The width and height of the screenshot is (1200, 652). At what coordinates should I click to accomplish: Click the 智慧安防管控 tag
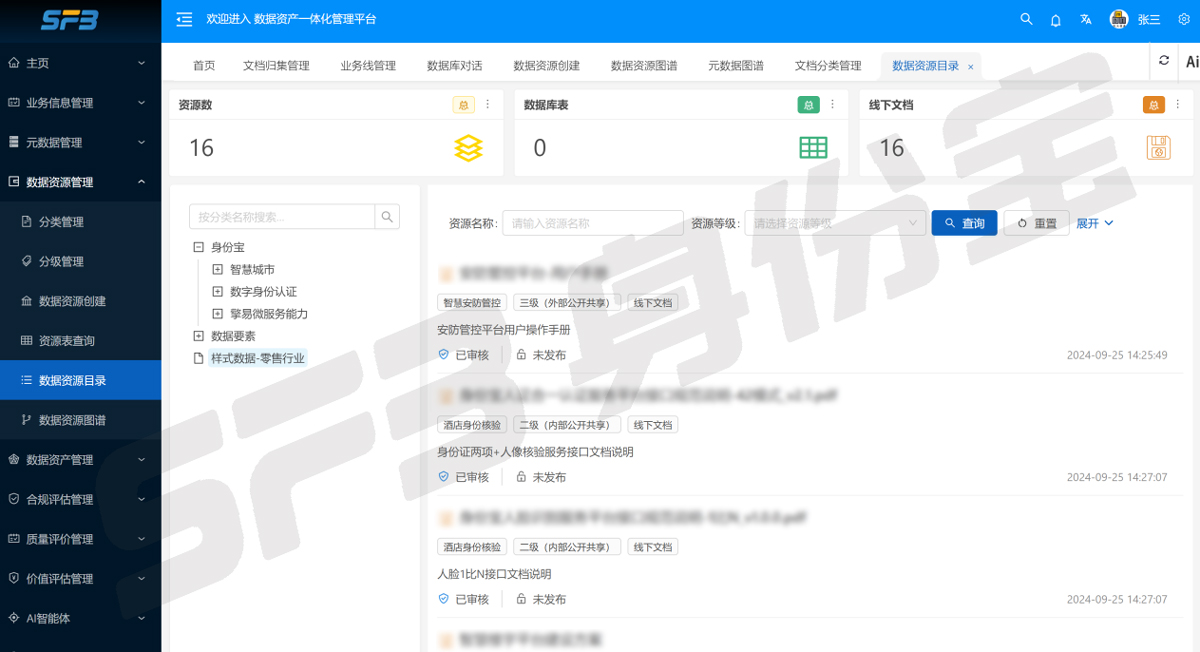(x=471, y=302)
